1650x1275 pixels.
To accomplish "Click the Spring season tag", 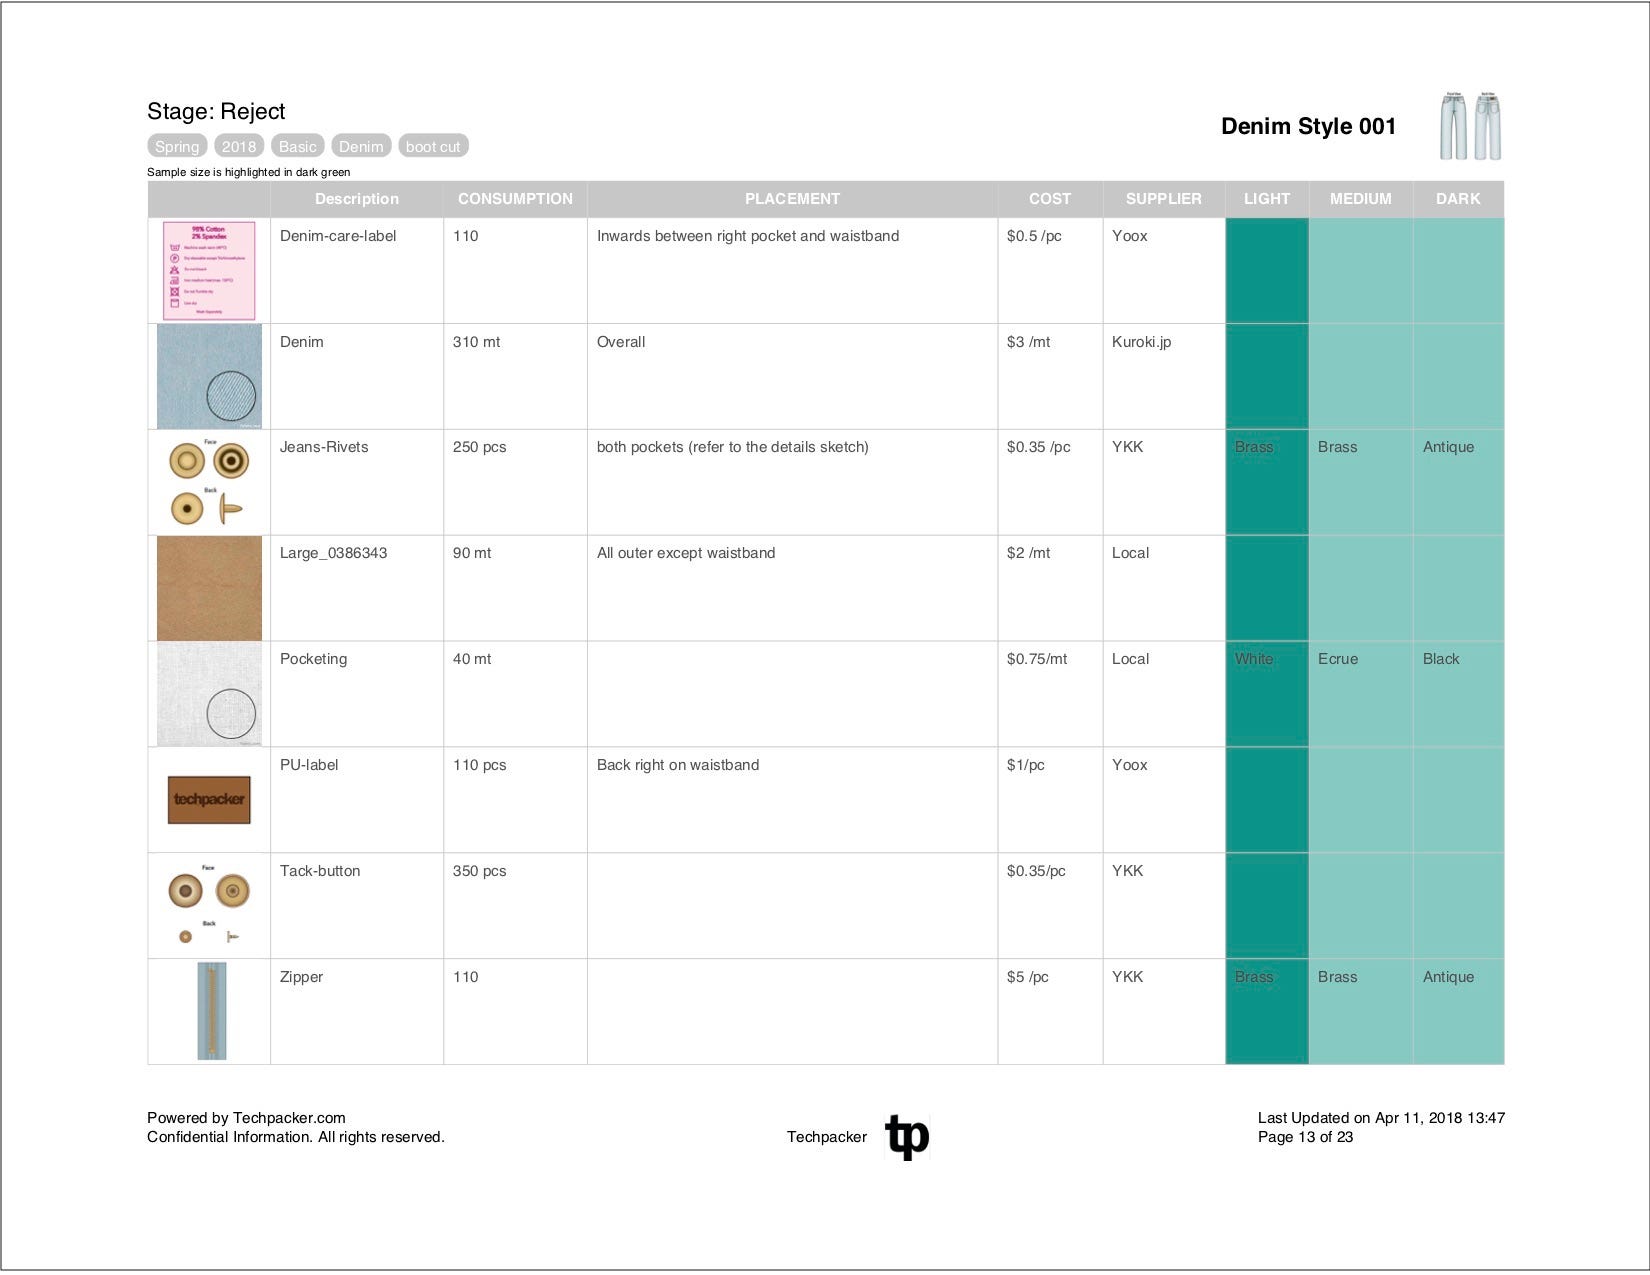I will click(x=177, y=146).
